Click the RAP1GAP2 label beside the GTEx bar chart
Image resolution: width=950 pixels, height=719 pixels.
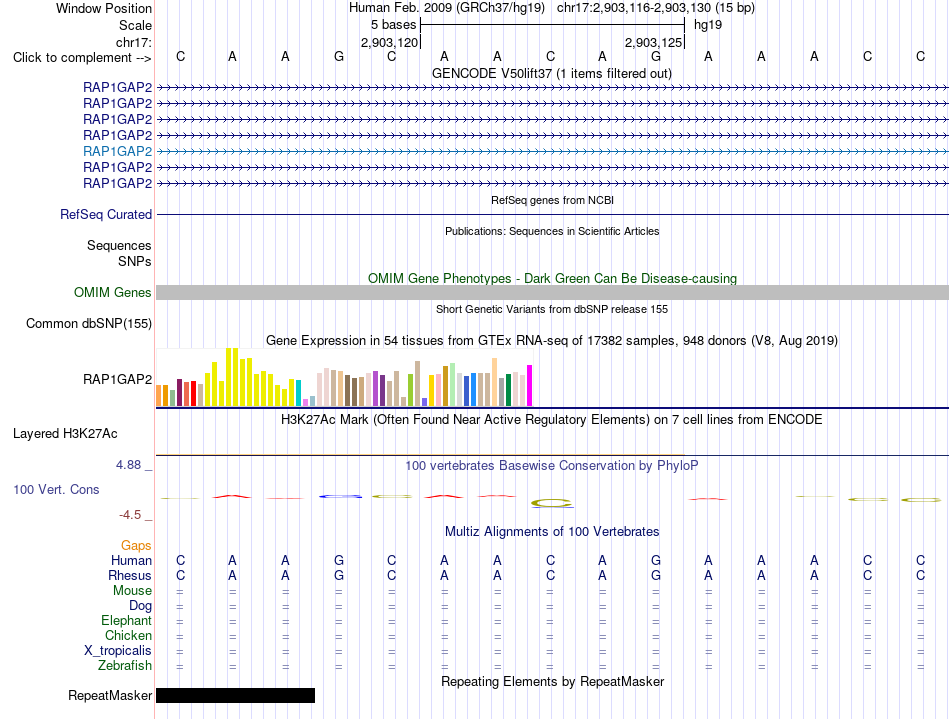pyautogui.click(x=118, y=379)
